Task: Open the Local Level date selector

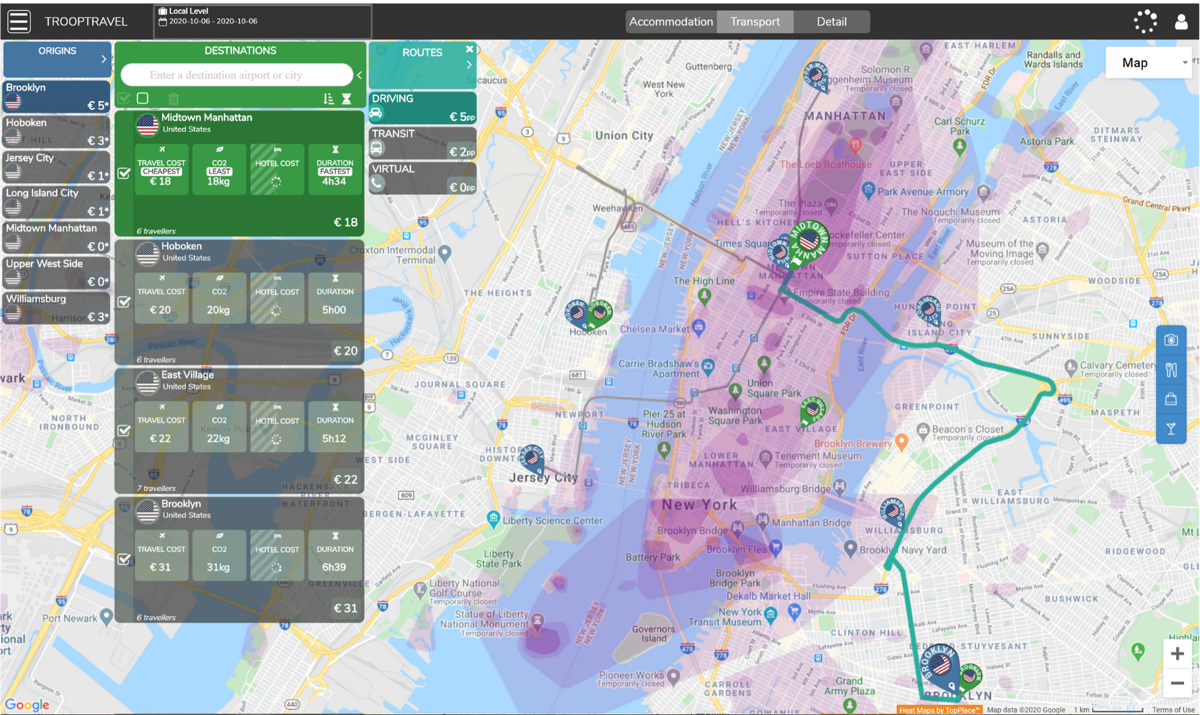Action: pos(263,21)
